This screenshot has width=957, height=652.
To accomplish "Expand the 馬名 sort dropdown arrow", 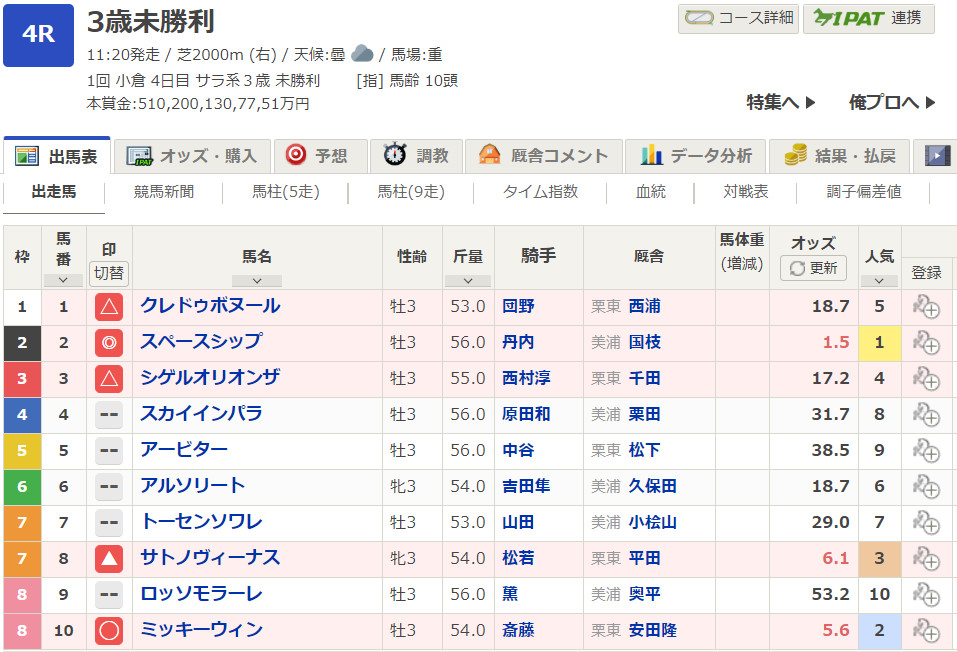I will pyautogui.click(x=257, y=281).
